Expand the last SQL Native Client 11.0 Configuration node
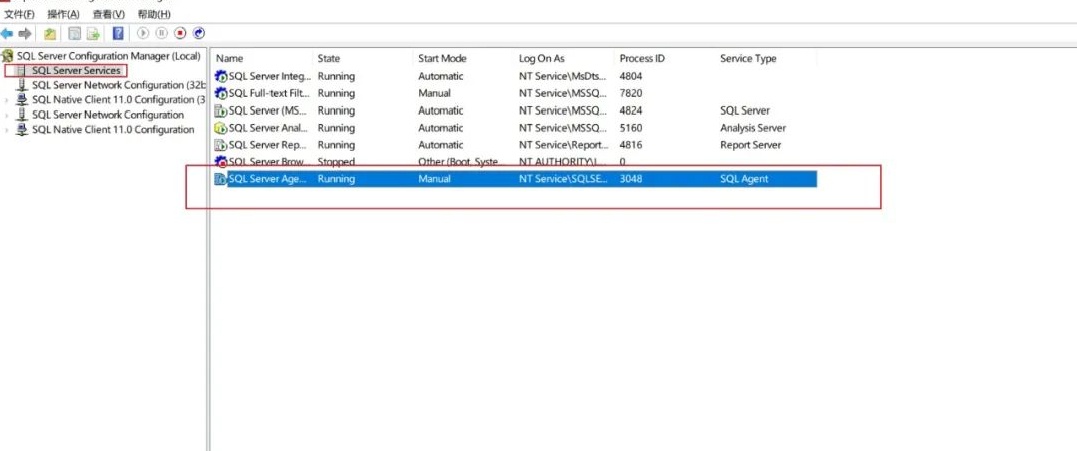 pos(7,130)
